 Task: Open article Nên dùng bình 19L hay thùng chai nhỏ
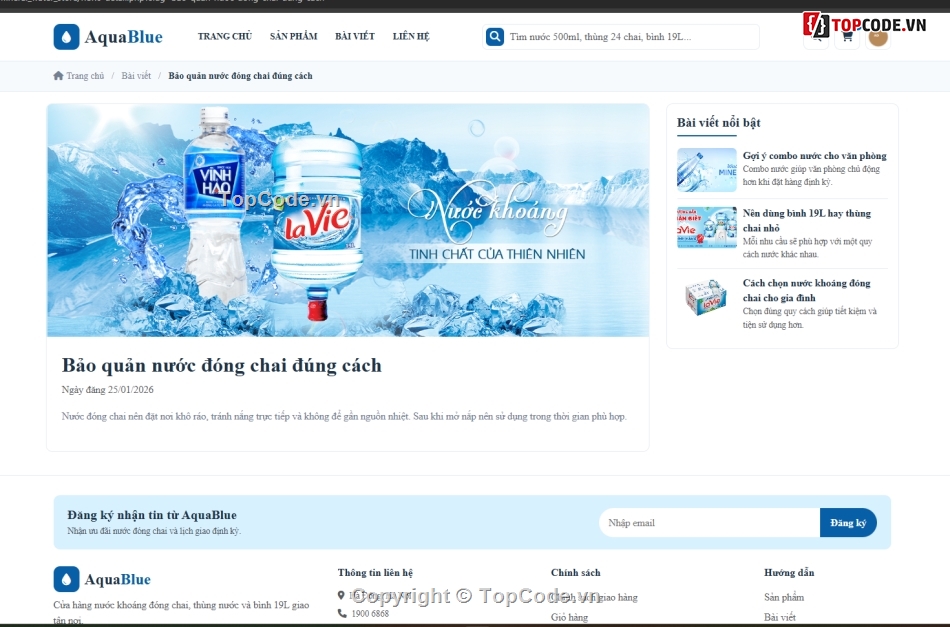click(x=806, y=221)
